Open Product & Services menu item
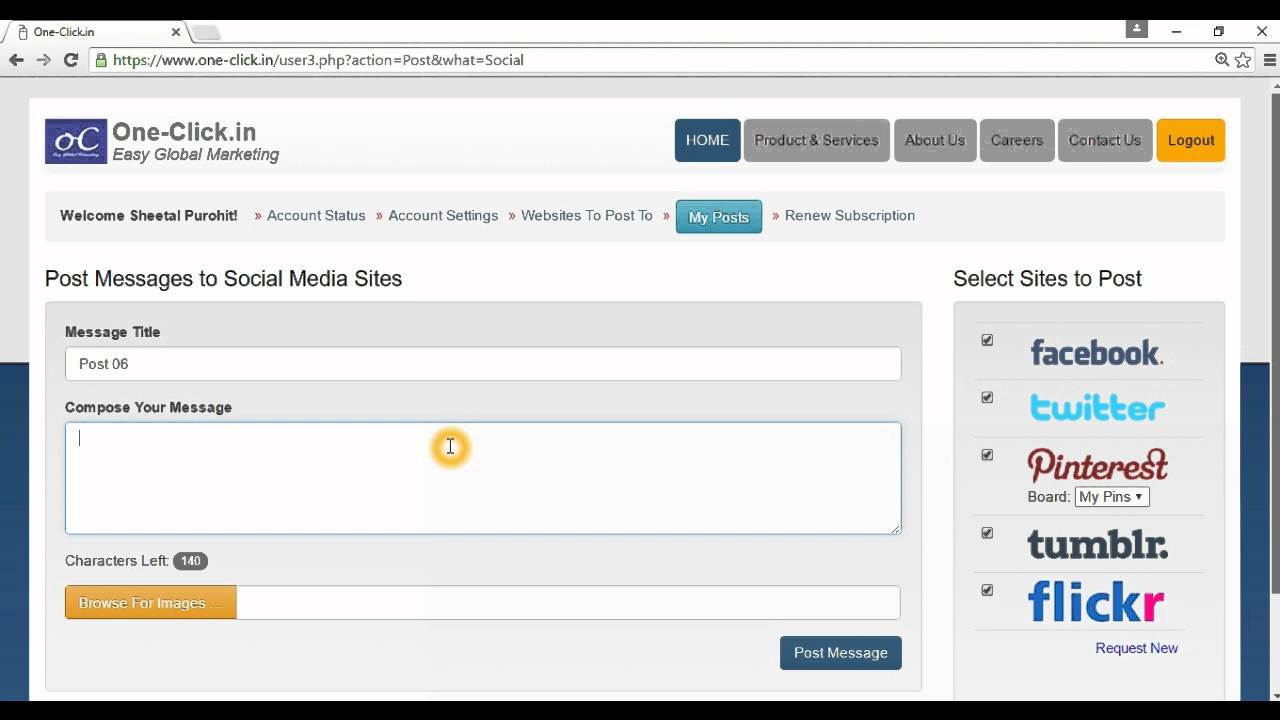The image size is (1280, 720). 816,140
